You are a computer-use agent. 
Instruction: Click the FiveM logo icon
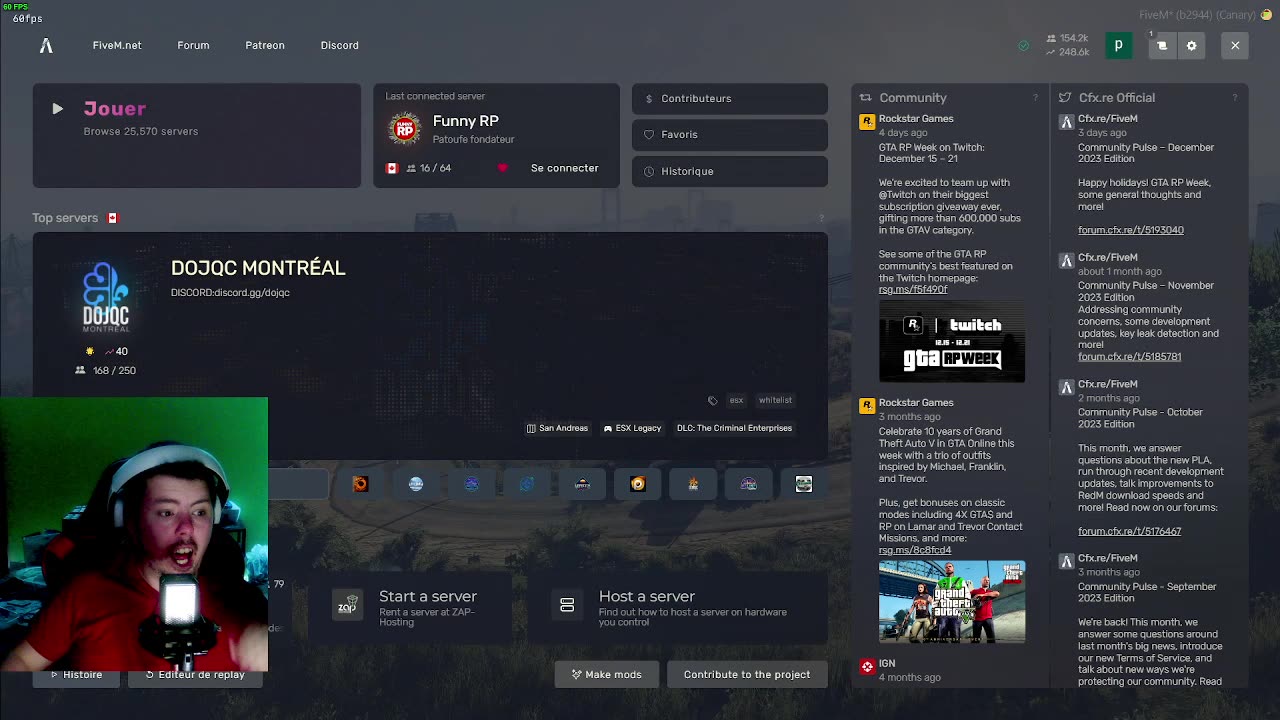46,45
